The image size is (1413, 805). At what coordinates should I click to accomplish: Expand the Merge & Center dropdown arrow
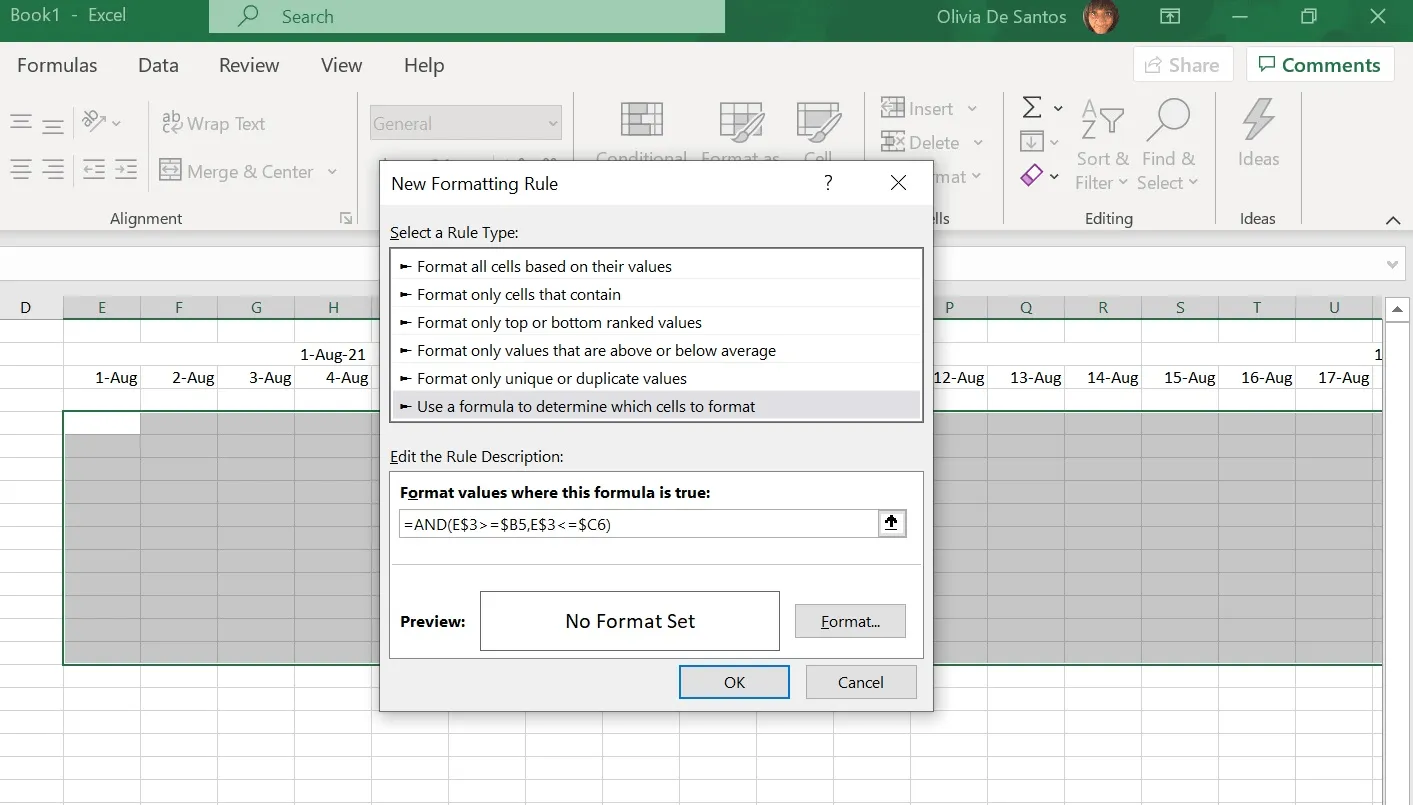[332, 171]
